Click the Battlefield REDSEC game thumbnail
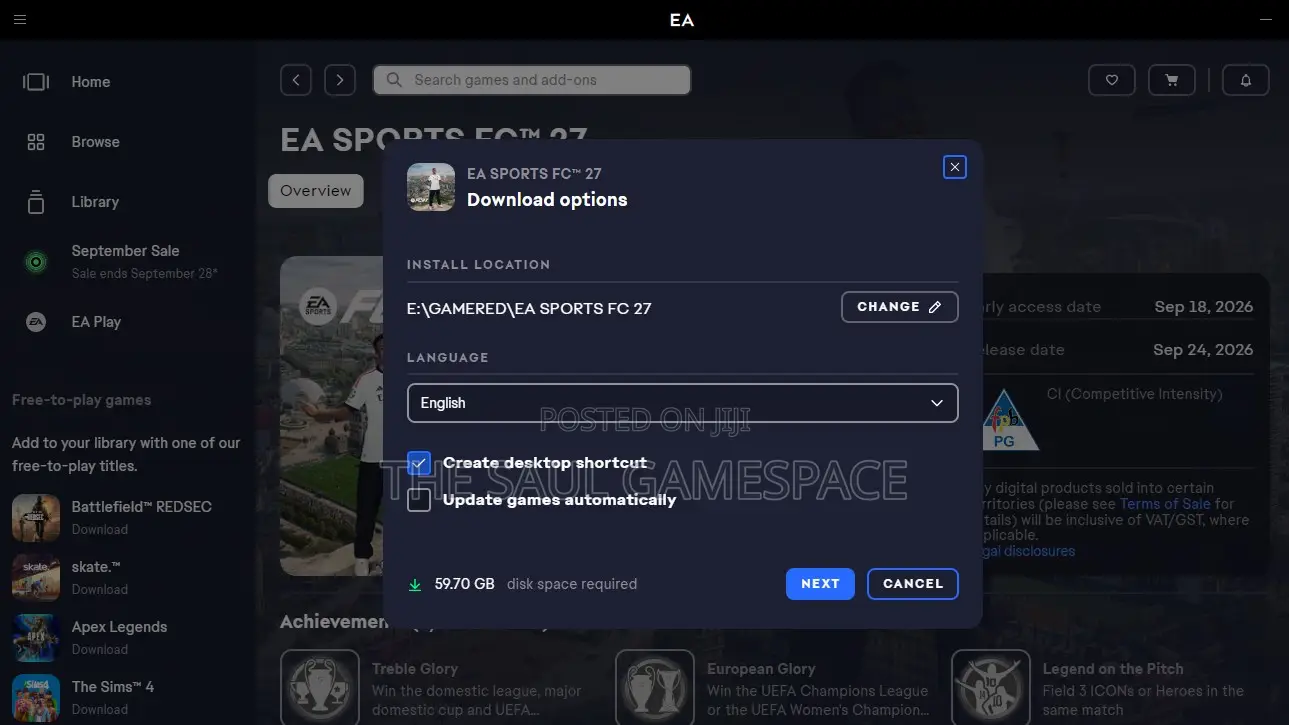The image size is (1289, 725). click(36, 517)
